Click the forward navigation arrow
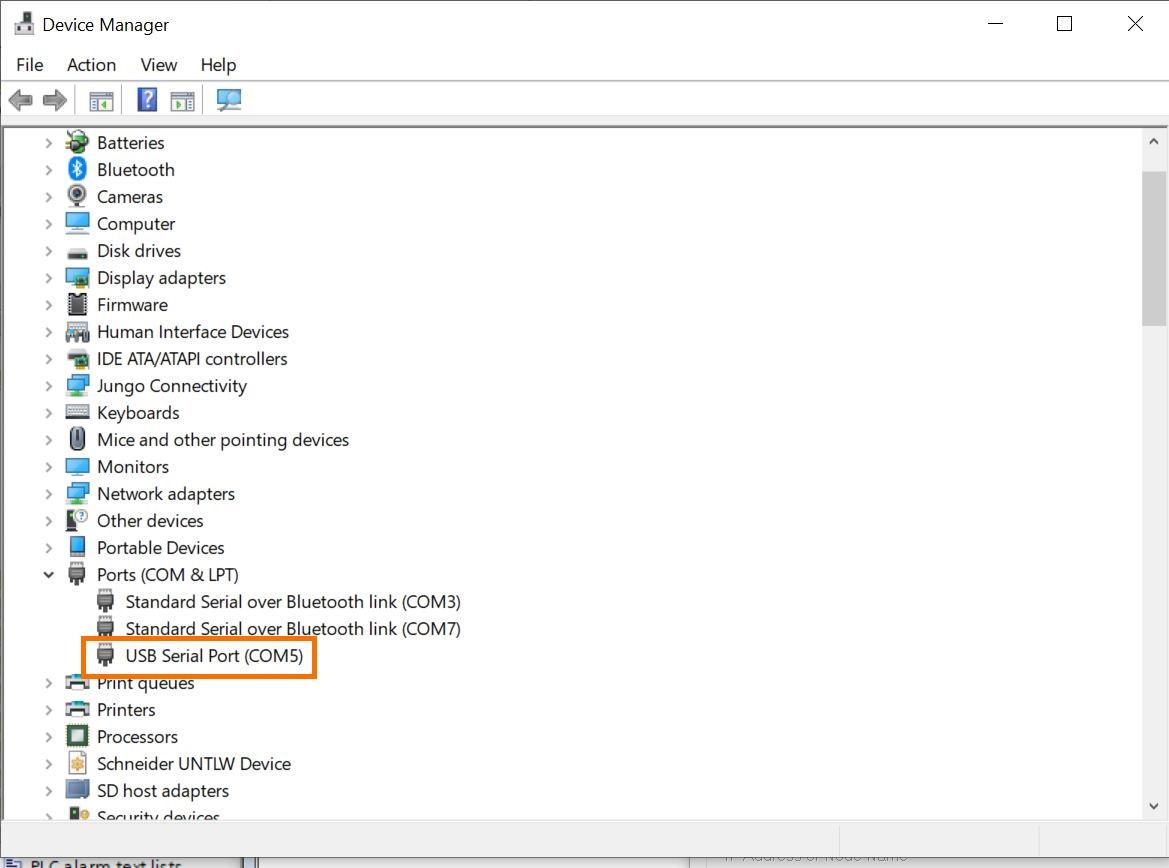 (54, 99)
